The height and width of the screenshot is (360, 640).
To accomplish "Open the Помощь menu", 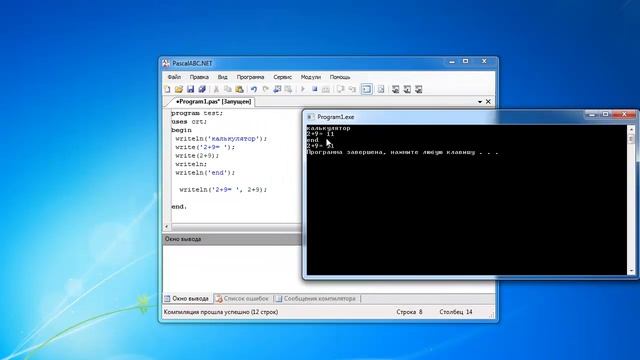I will pyautogui.click(x=340, y=77).
